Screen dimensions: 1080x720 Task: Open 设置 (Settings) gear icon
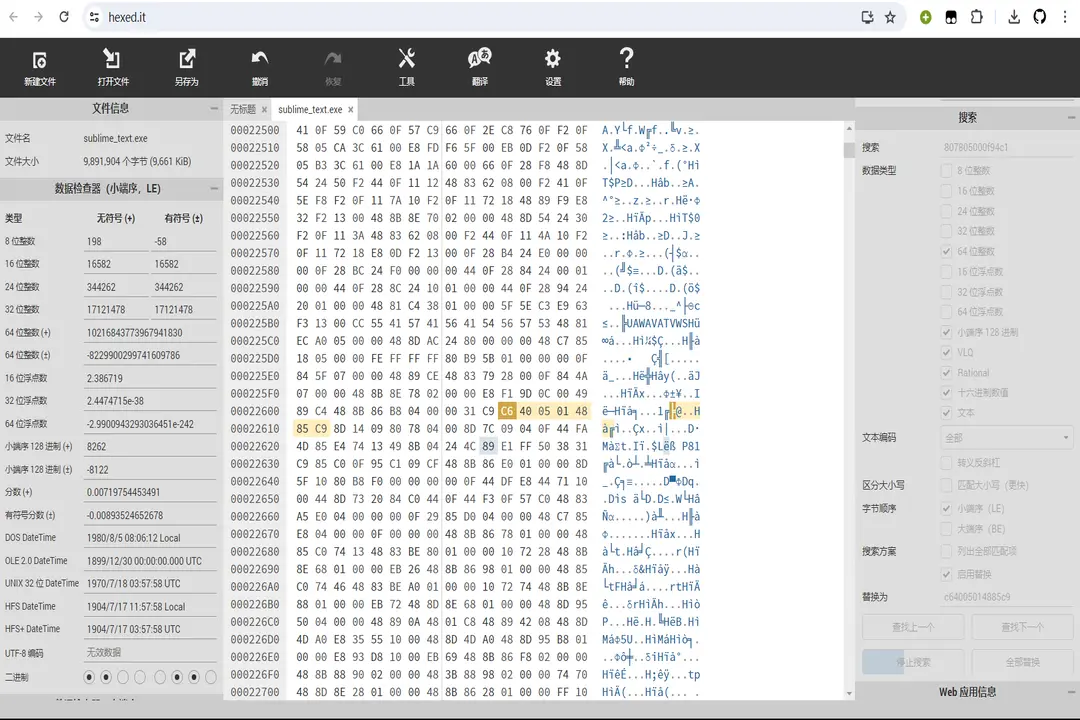pyautogui.click(x=553, y=67)
